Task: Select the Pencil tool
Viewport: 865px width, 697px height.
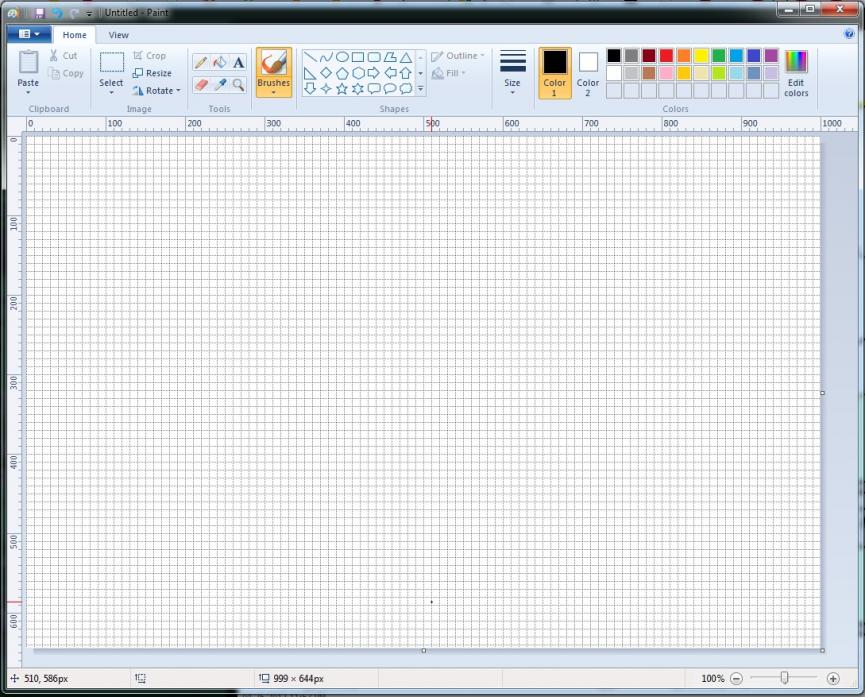Action: point(201,63)
